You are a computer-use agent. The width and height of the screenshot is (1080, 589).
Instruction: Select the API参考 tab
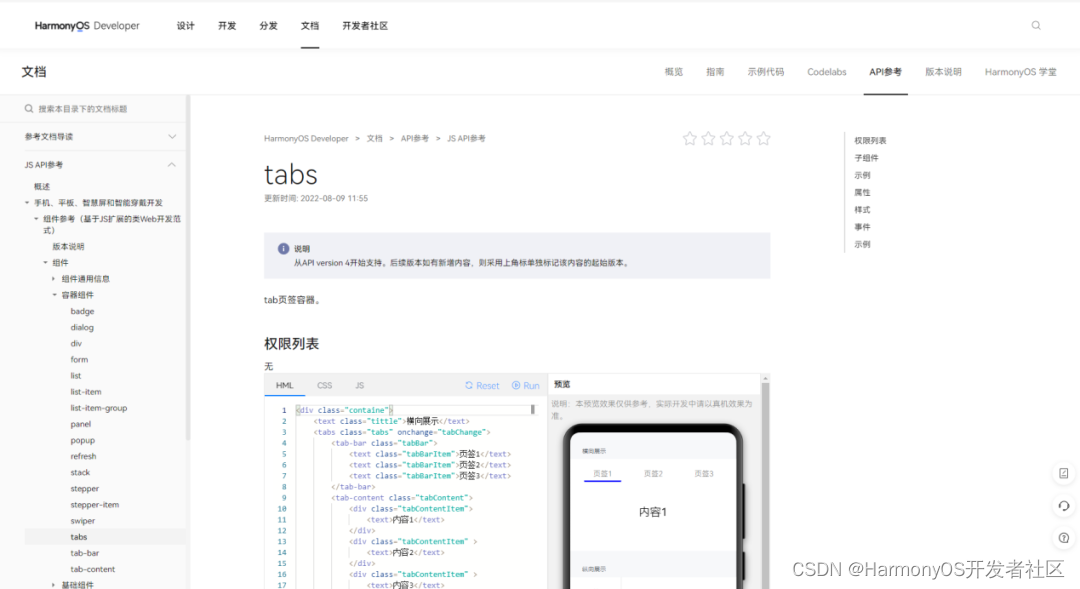(885, 72)
